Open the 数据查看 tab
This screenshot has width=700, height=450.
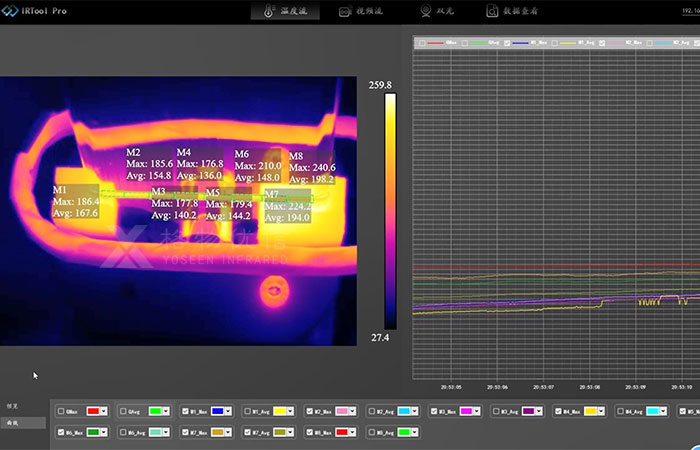(520, 12)
